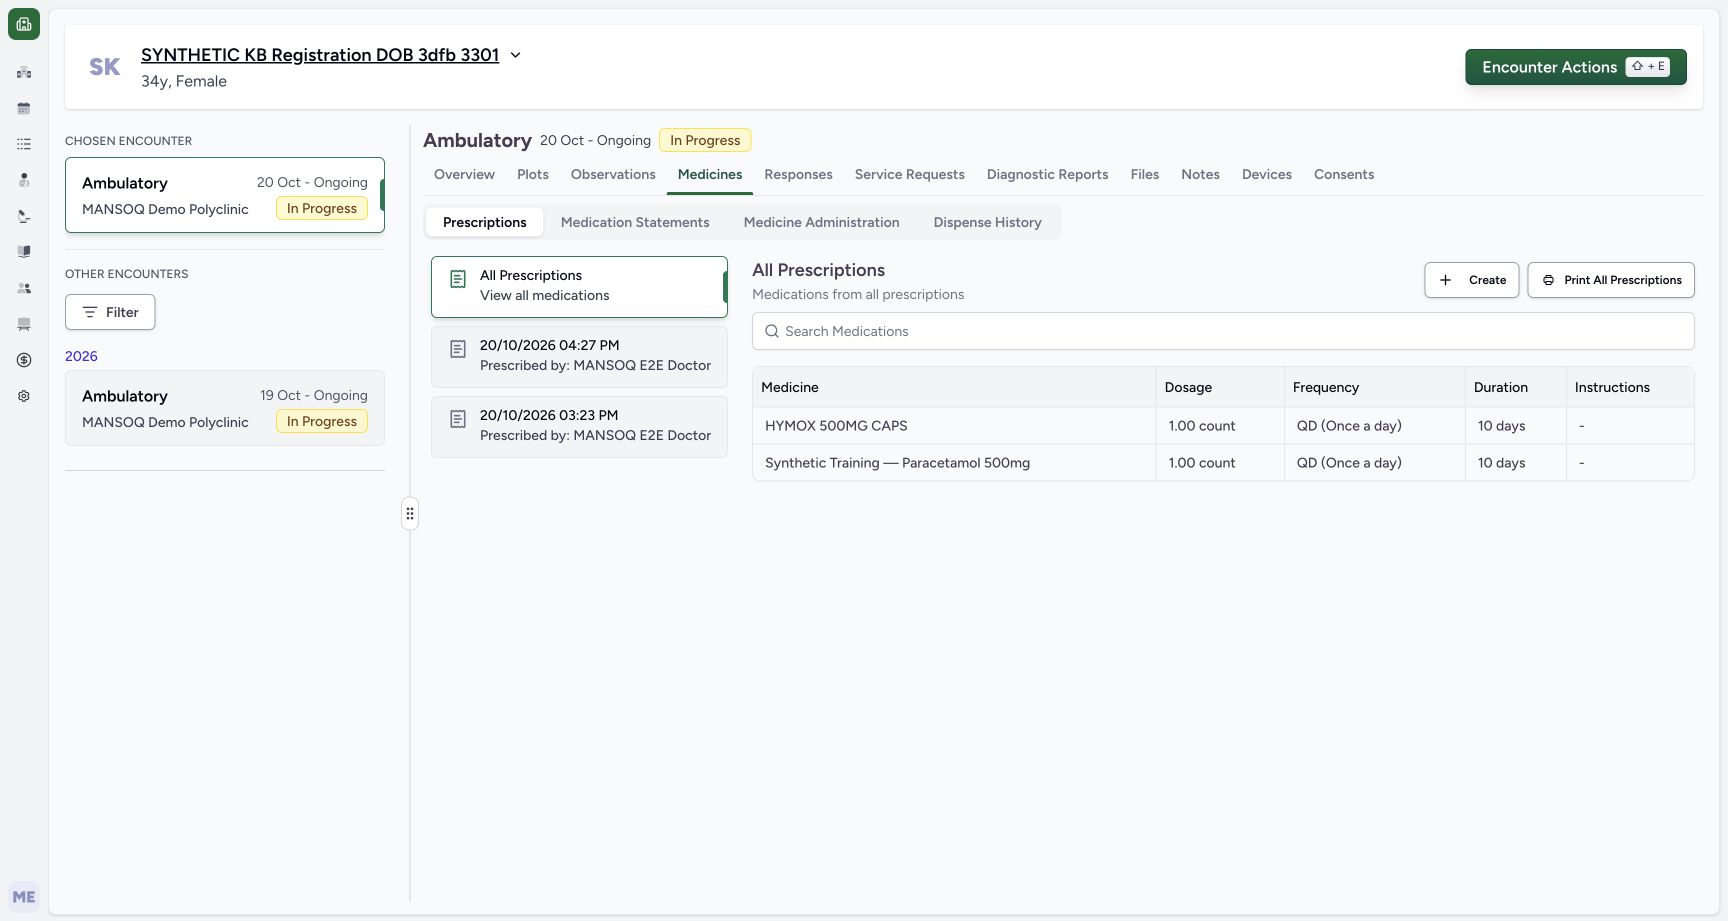Open the users group icon in sidebar

(24, 288)
